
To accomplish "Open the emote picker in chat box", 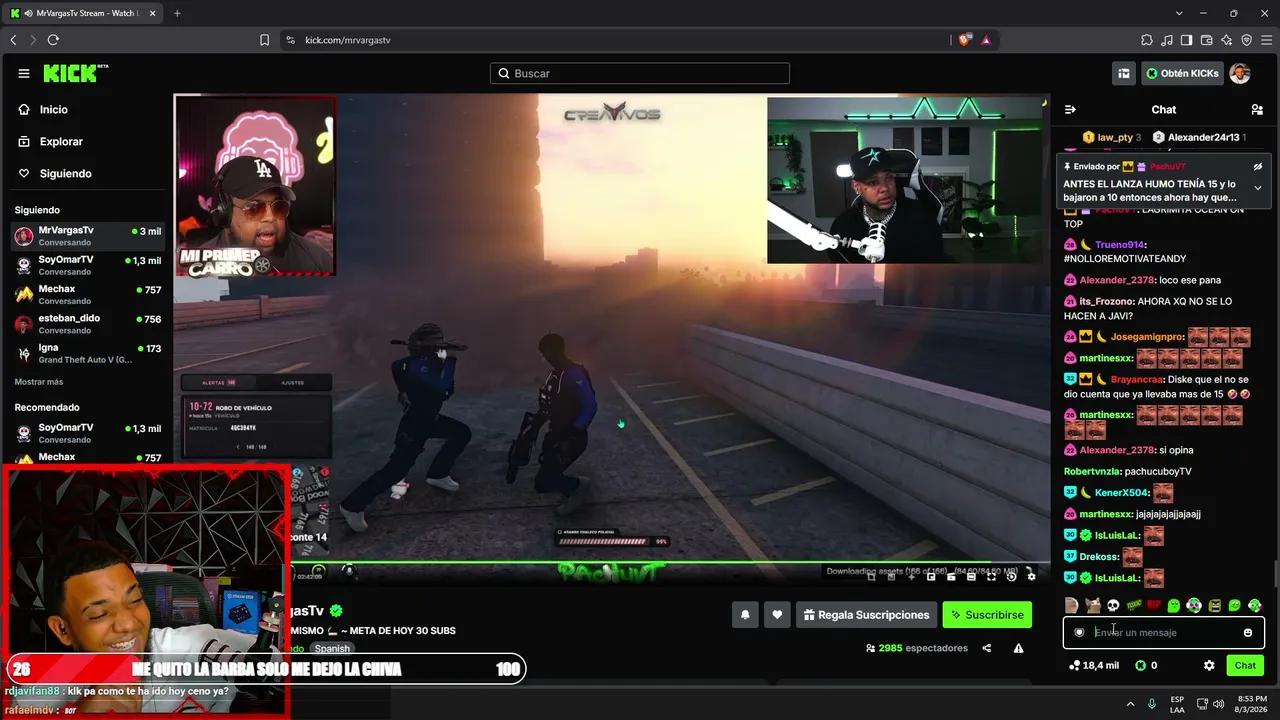I will click(1248, 632).
